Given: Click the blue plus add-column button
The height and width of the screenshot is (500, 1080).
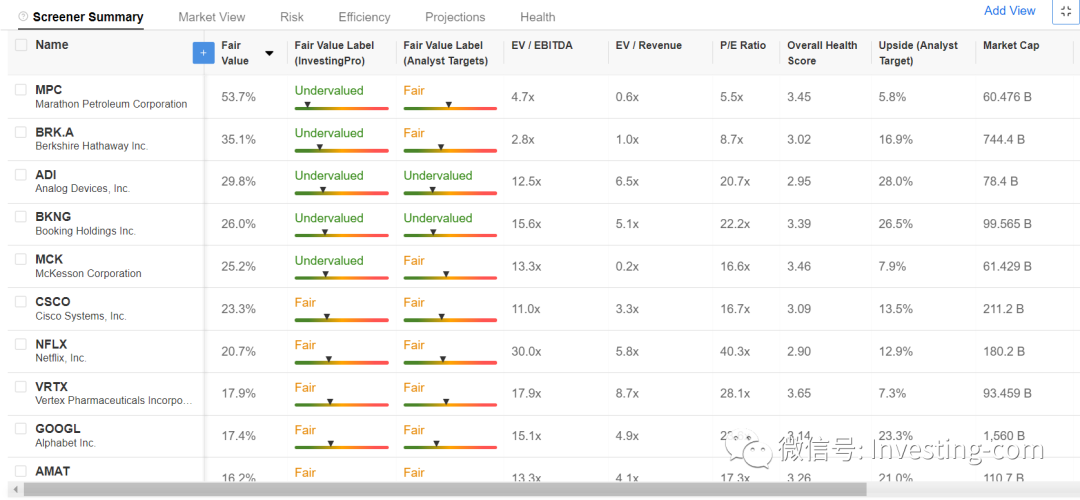Looking at the screenshot, I should click(x=203, y=53).
